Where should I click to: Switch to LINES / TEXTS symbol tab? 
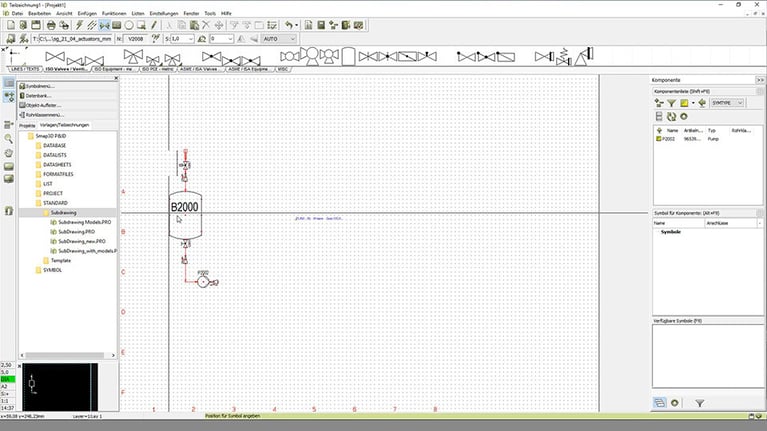pos(25,69)
